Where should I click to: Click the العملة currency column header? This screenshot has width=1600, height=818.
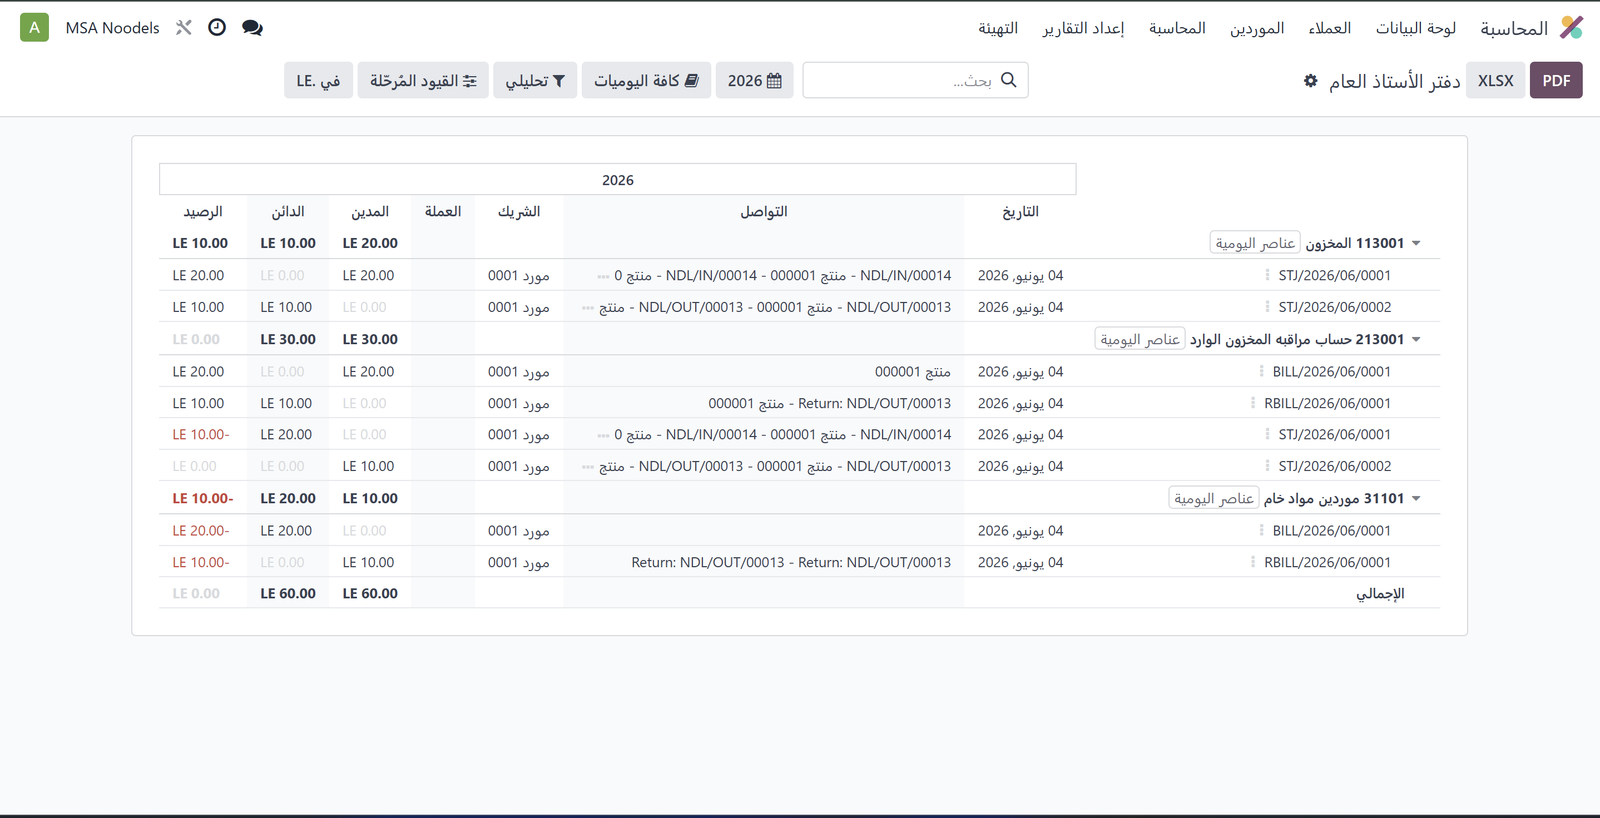tap(443, 211)
